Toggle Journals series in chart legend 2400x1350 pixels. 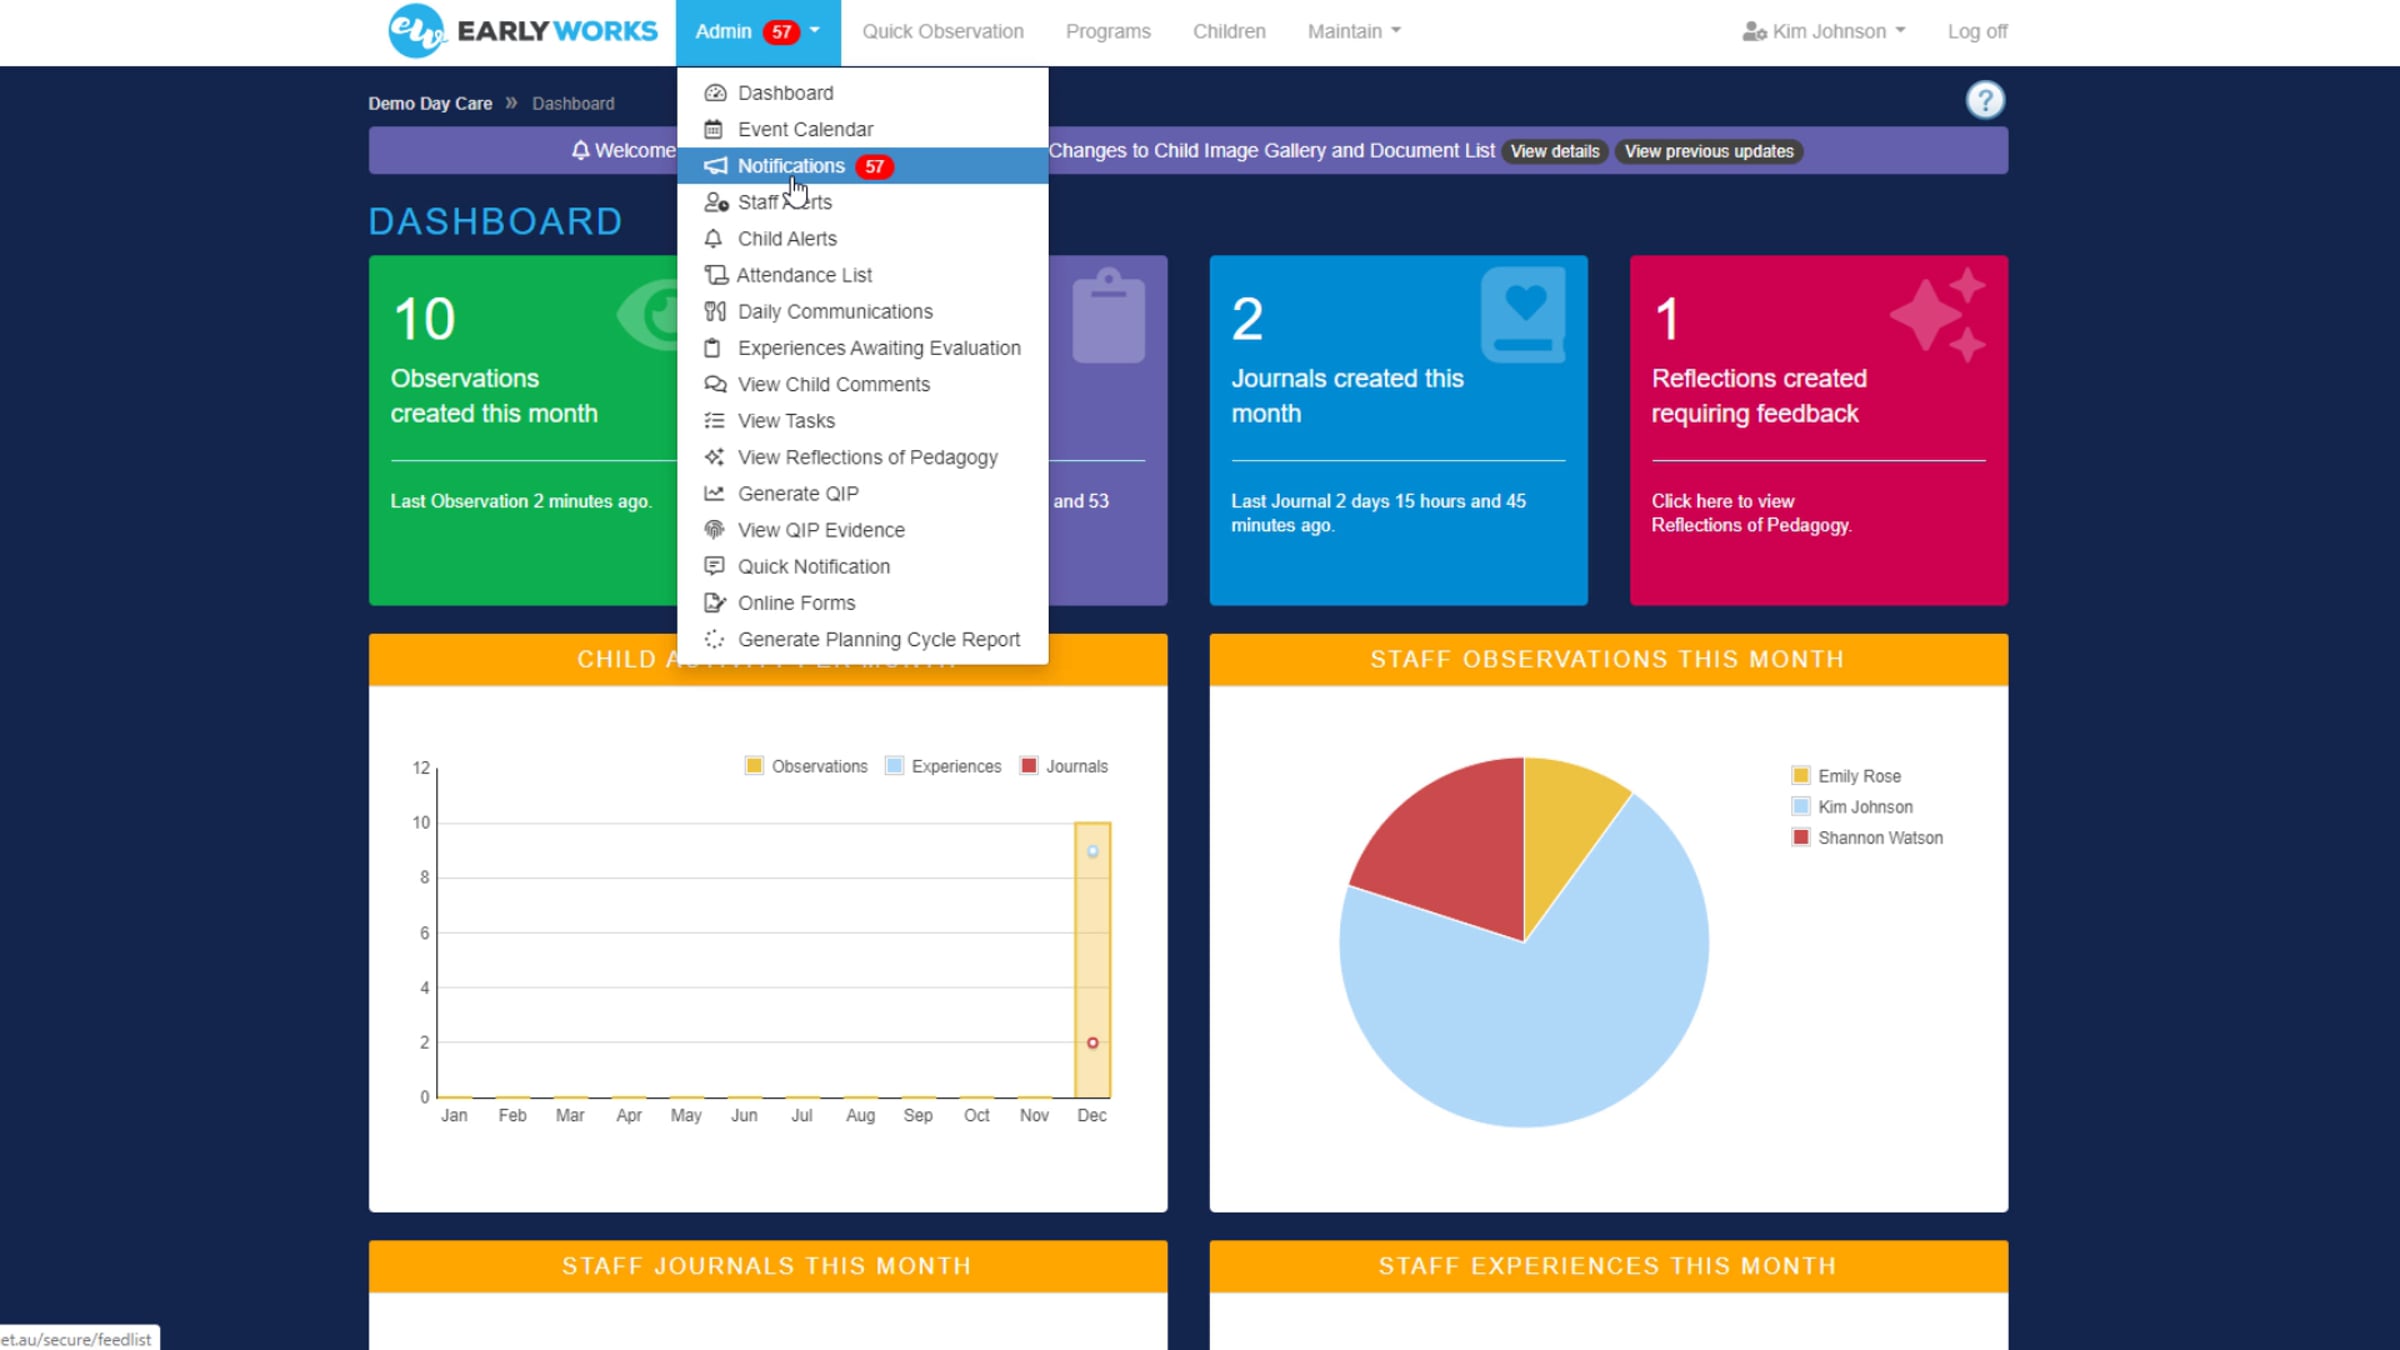click(1063, 766)
